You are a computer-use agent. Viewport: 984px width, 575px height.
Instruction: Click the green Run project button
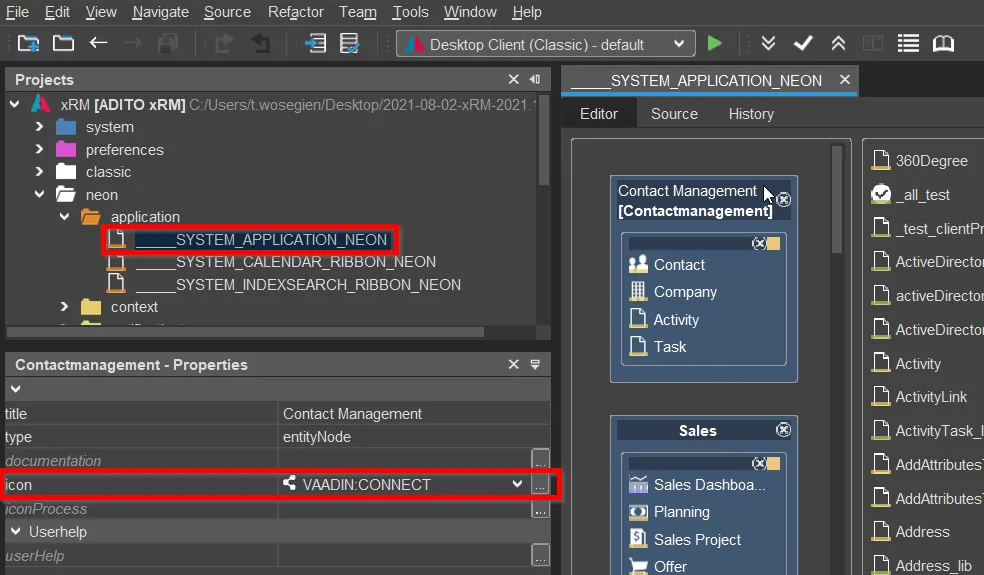(x=714, y=43)
